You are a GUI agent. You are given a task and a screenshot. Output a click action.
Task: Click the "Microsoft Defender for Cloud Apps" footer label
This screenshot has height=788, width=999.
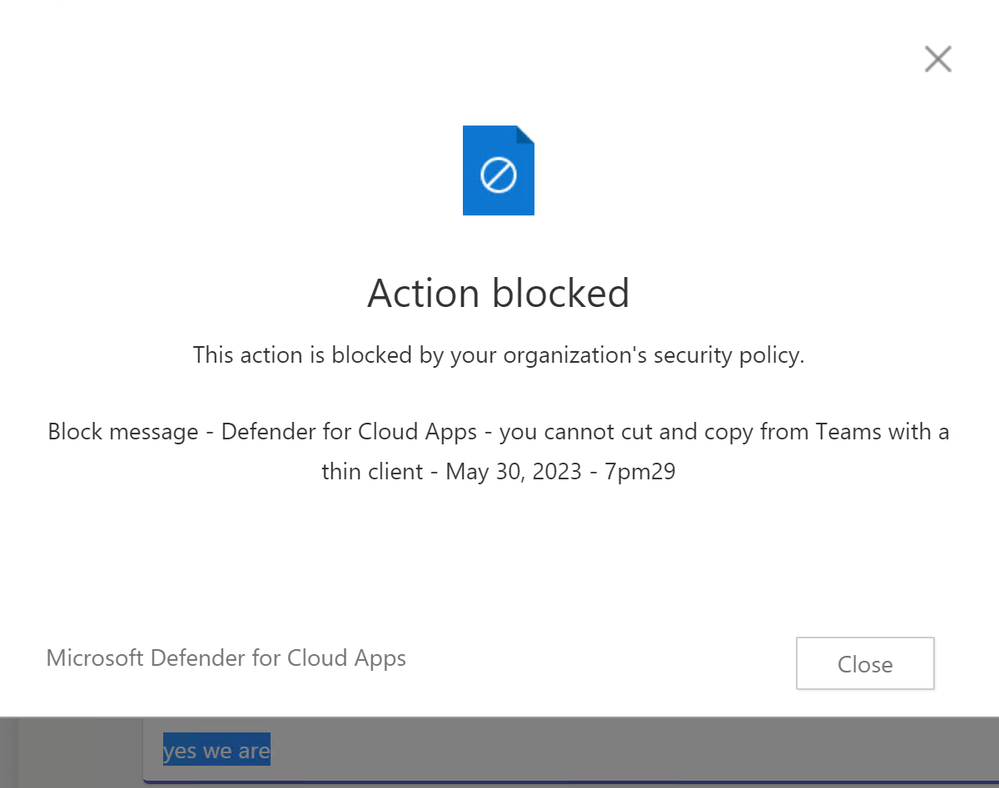tap(226, 658)
